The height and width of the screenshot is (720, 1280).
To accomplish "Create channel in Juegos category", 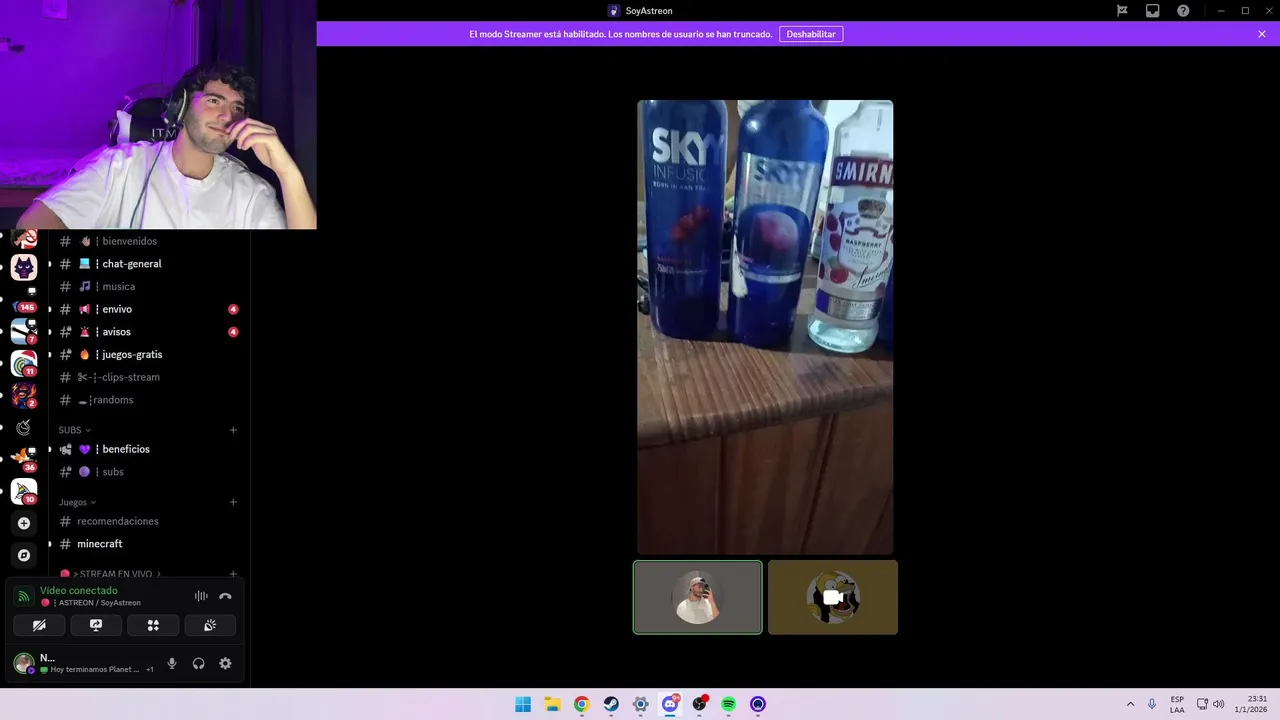I will click(233, 502).
